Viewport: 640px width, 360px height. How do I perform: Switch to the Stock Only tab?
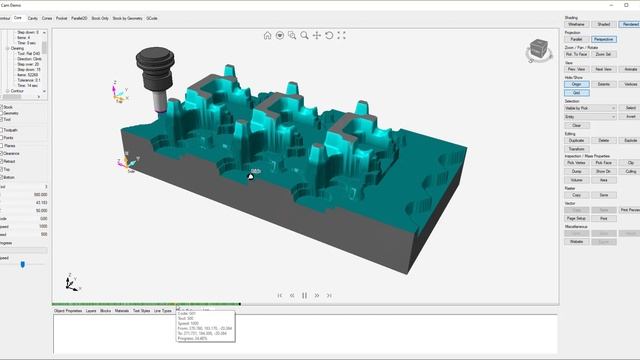[x=100, y=18]
